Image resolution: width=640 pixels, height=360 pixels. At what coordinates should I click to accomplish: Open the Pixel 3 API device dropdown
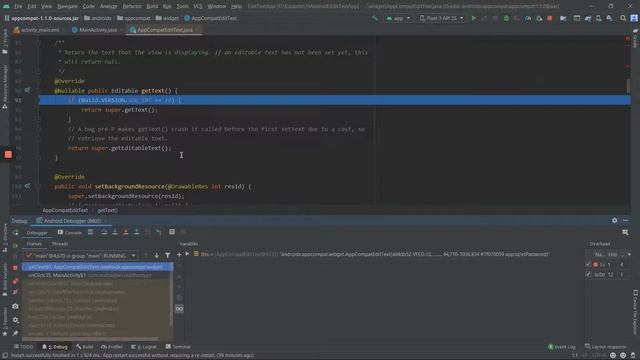click(442, 18)
